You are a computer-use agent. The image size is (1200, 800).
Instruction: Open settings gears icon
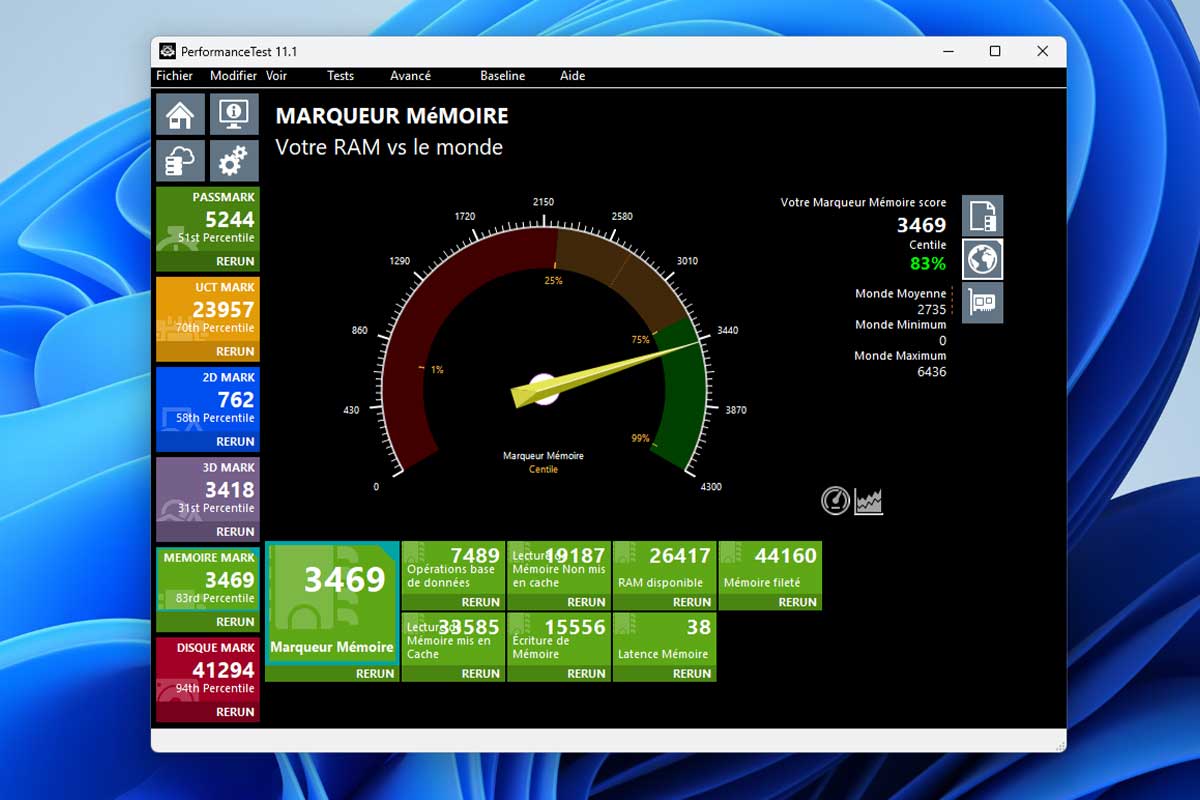[x=234, y=161]
